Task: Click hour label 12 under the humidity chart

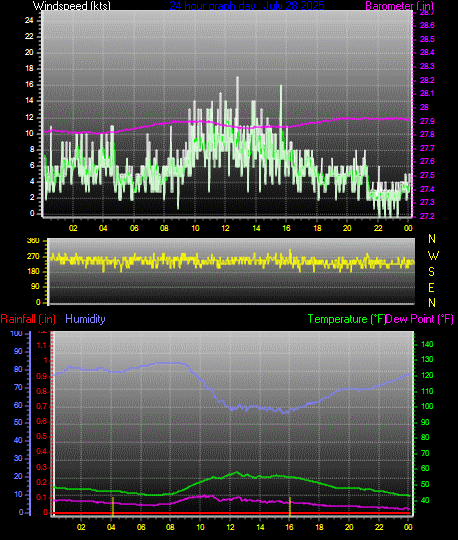Action: click(x=230, y=527)
